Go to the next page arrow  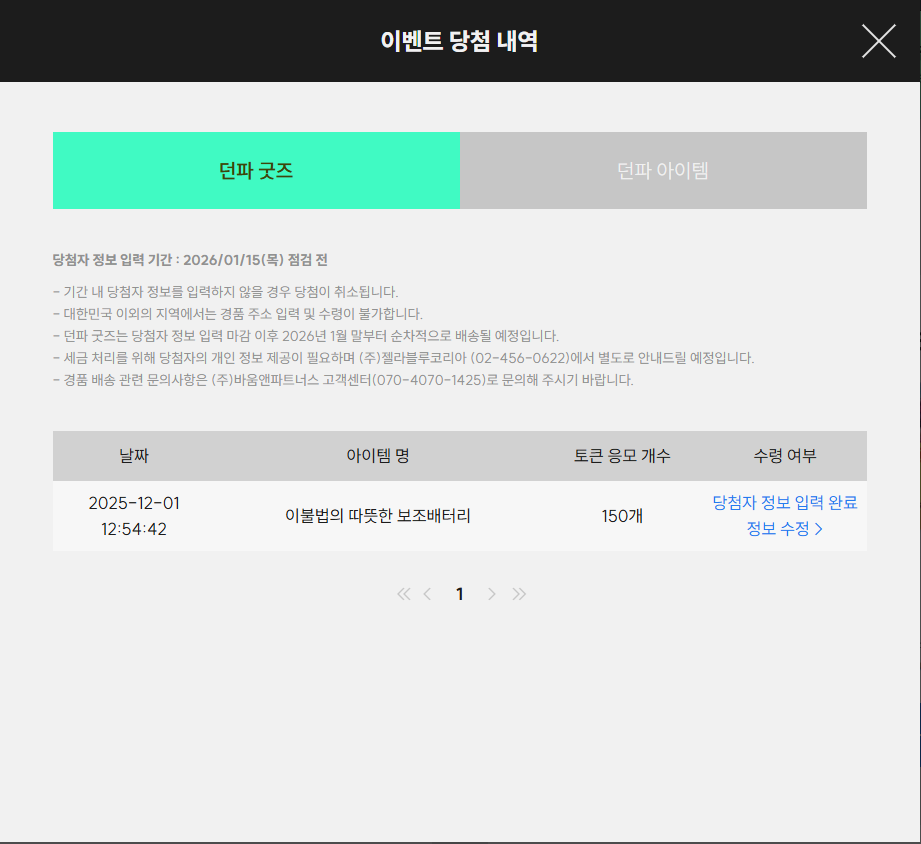pyautogui.click(x=491, y=594)
